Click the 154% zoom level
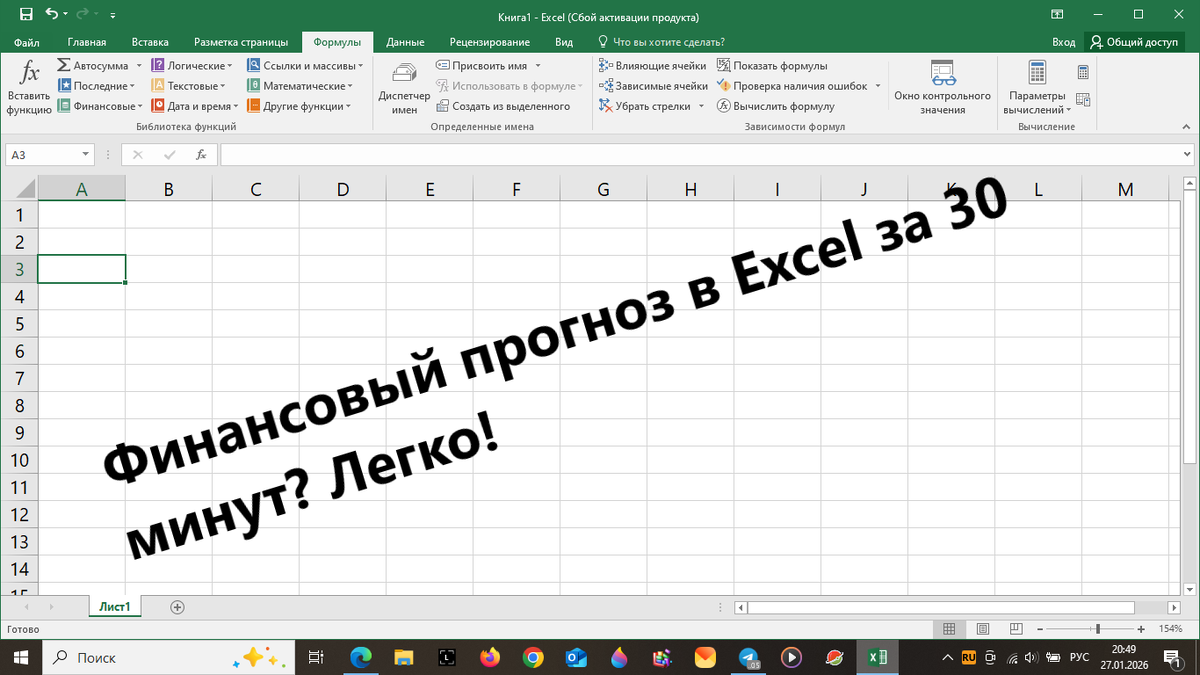1200x675 pixels. pyautogui.click(x=1170, y=629)
